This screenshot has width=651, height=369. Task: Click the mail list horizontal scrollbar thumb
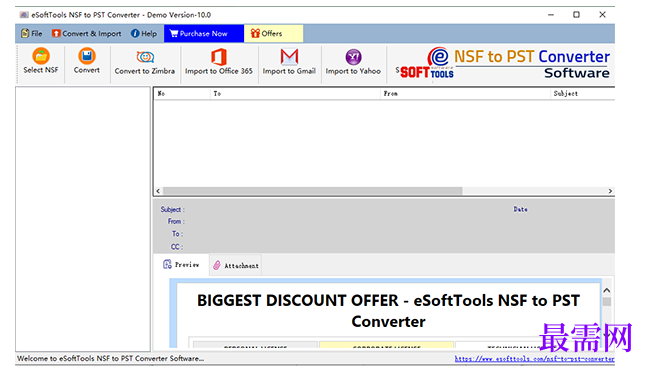[x=313, y=191]
